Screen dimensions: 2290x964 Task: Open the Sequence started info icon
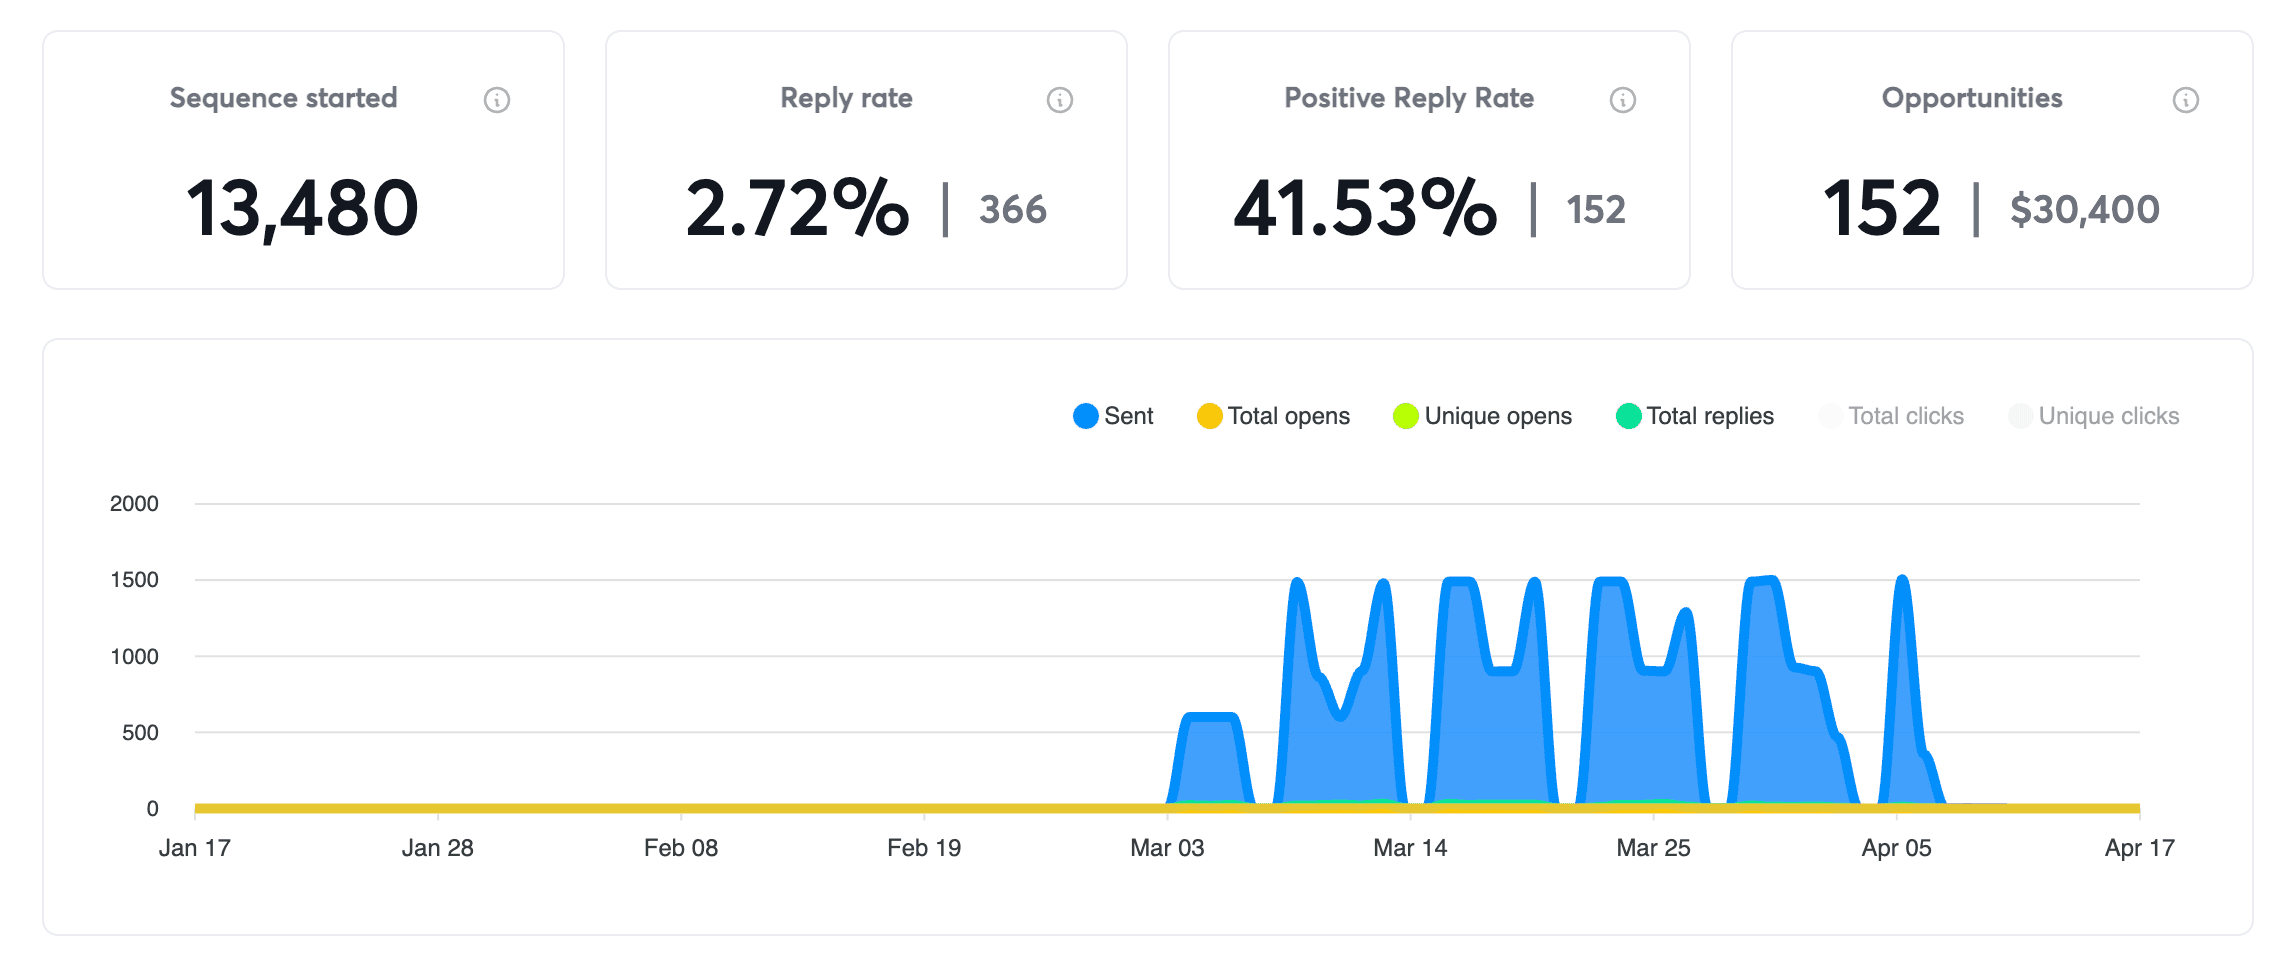(498, 99)
